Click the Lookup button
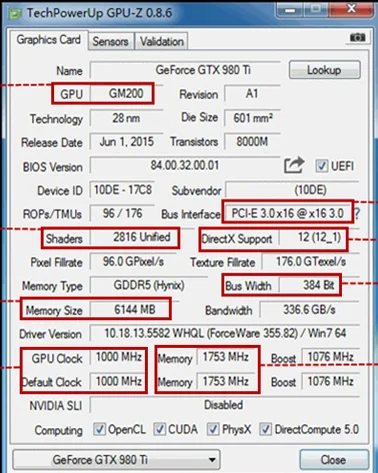 point(324,70)
